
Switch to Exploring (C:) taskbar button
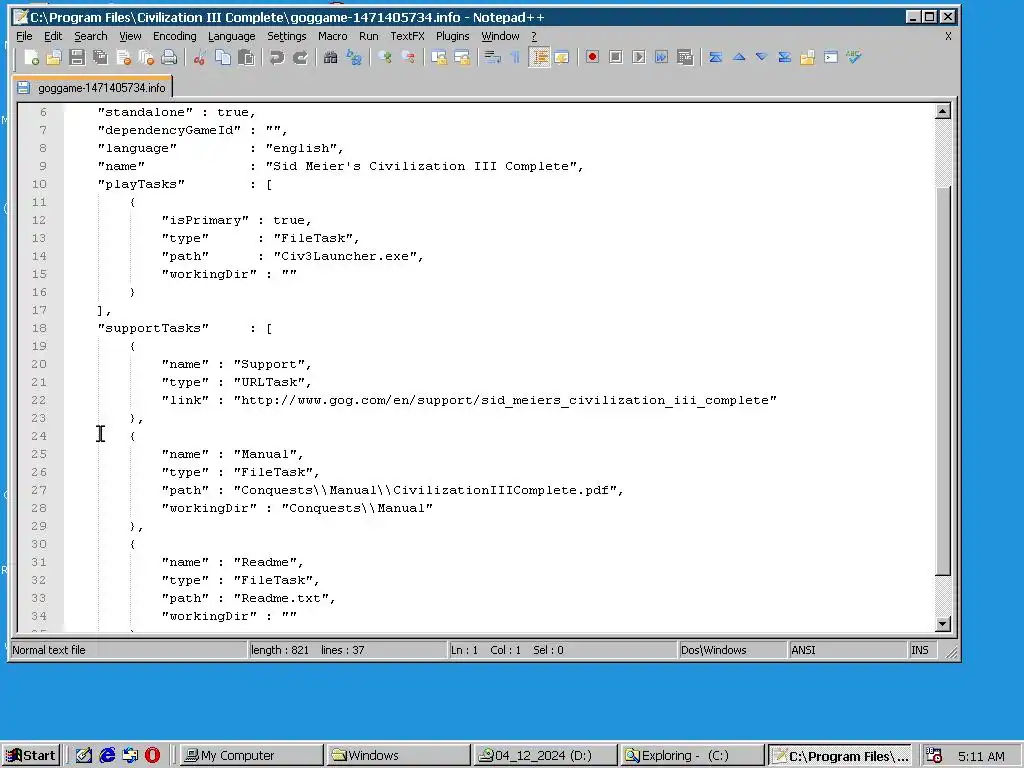pos(693,756)
